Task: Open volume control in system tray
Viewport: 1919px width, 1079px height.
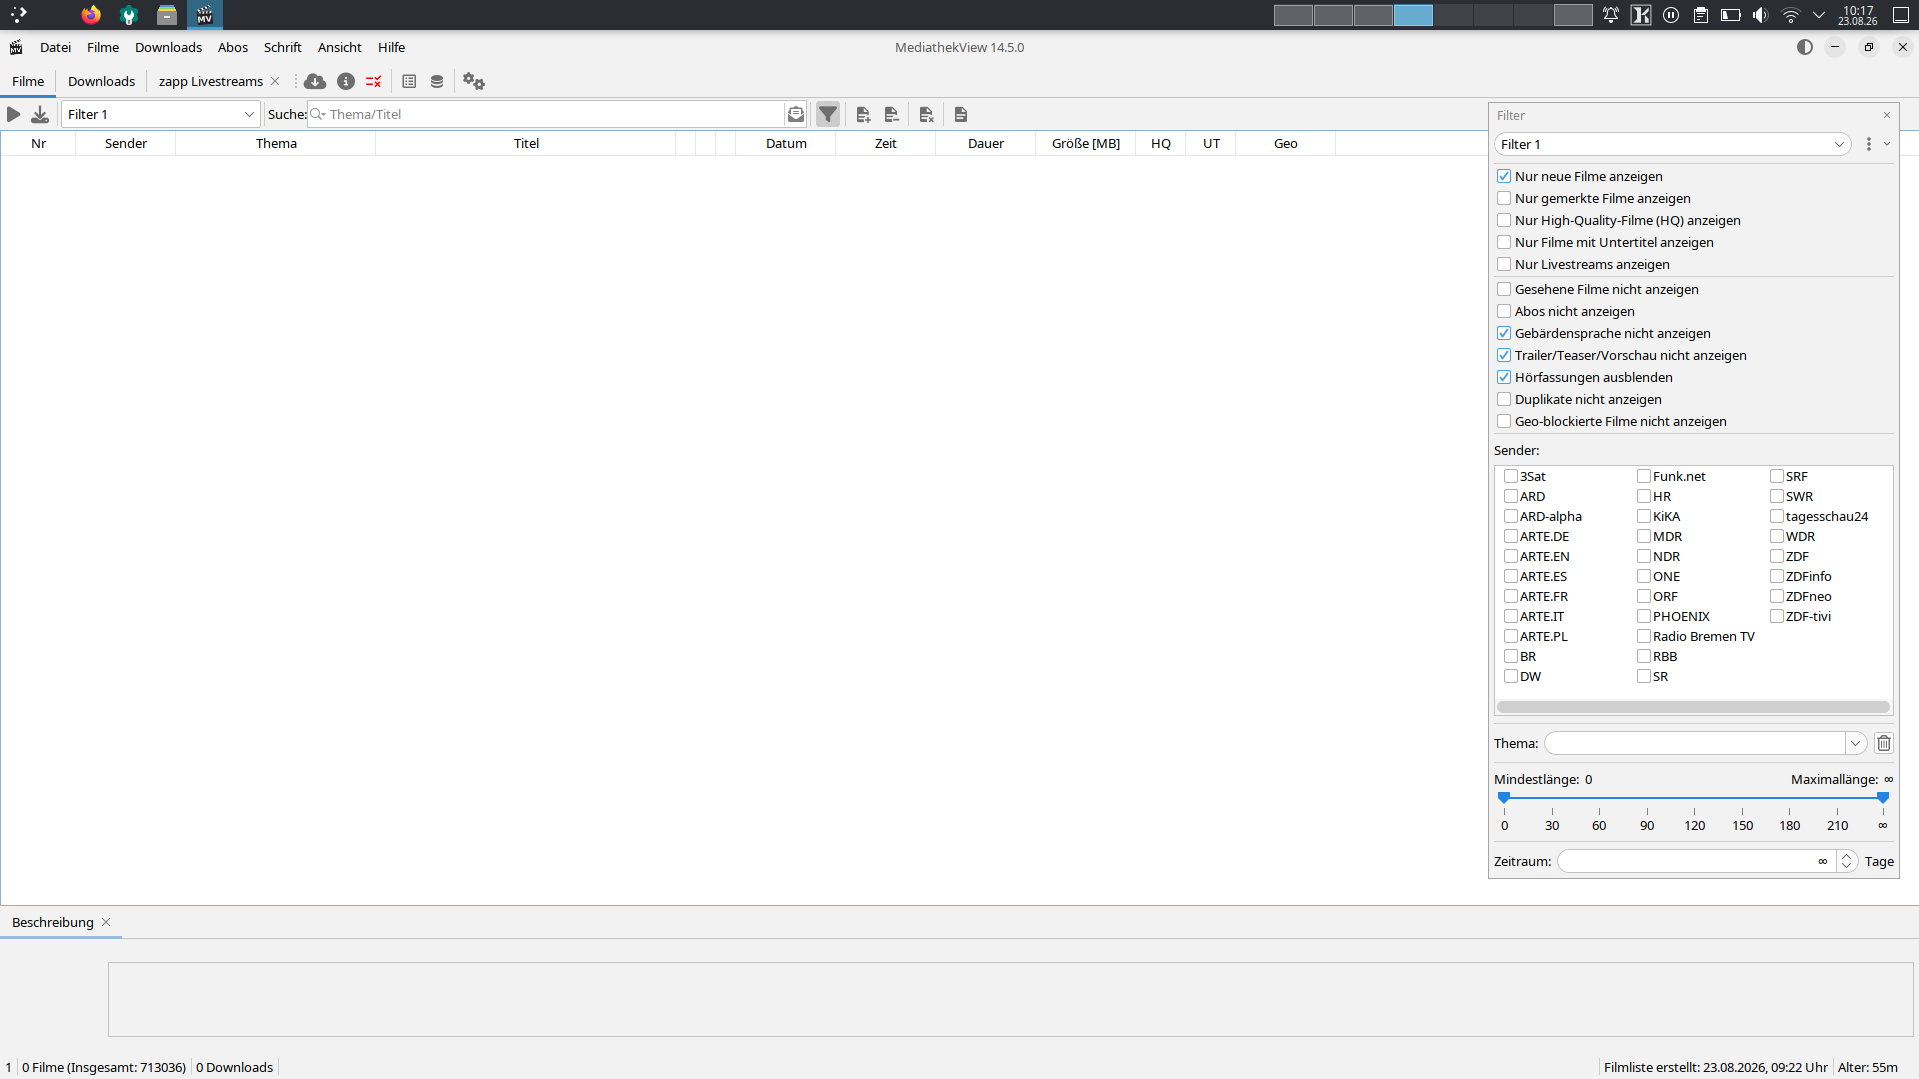Action: [1761, 15]
